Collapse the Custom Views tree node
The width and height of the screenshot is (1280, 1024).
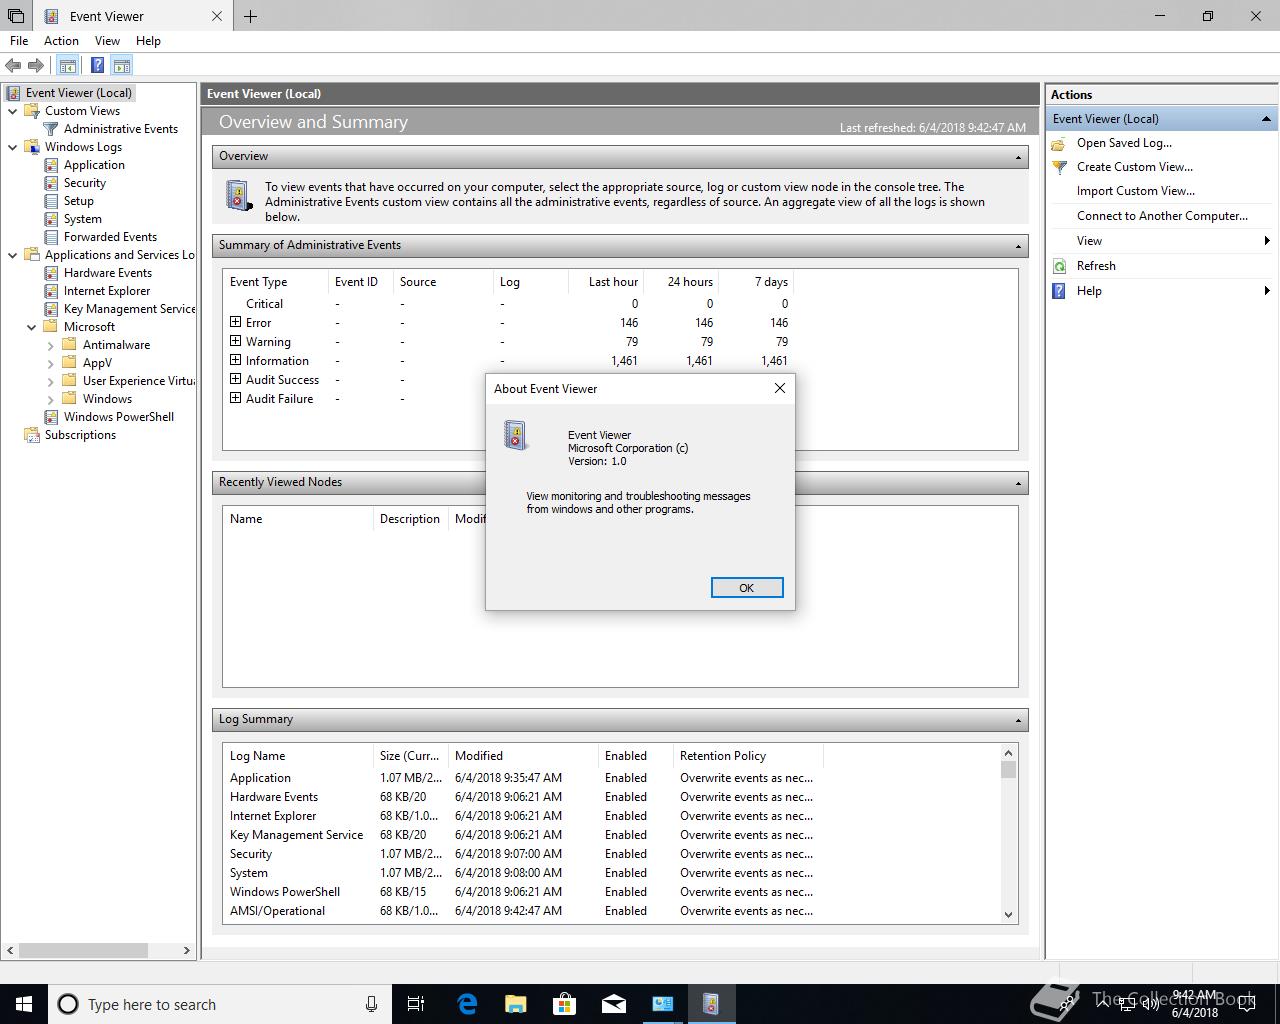point(13,111)
